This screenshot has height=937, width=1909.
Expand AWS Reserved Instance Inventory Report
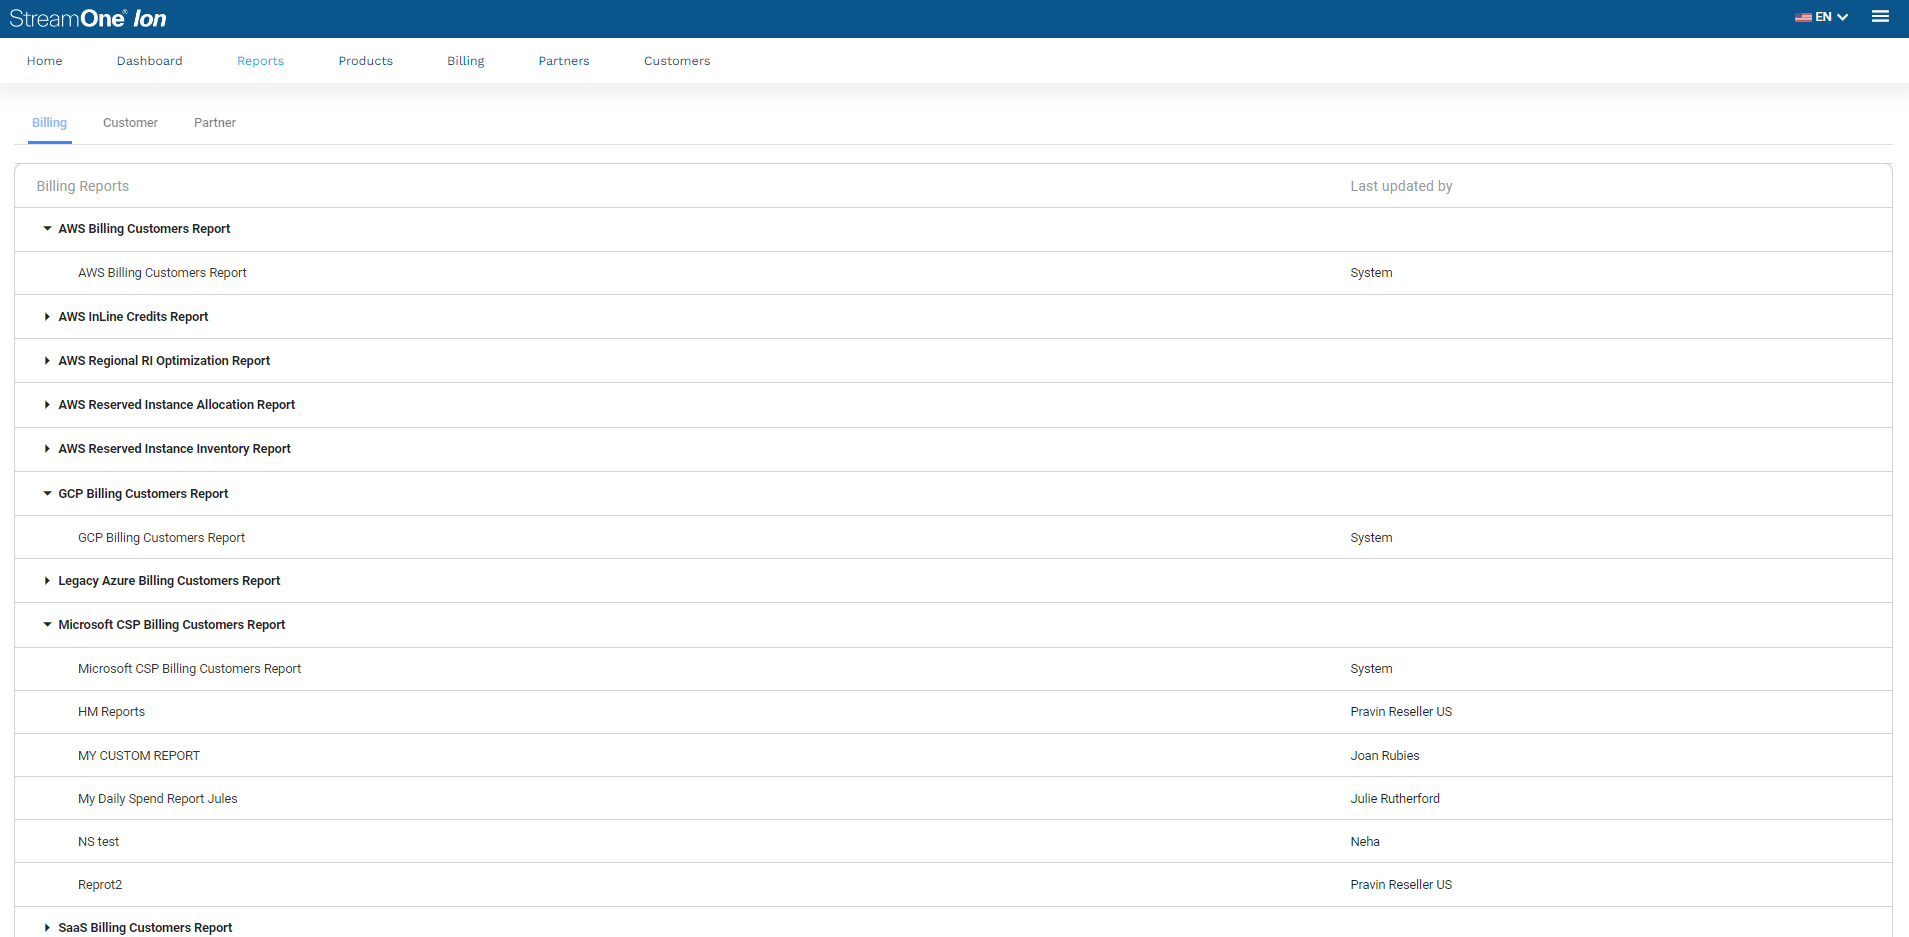point(47,449)
